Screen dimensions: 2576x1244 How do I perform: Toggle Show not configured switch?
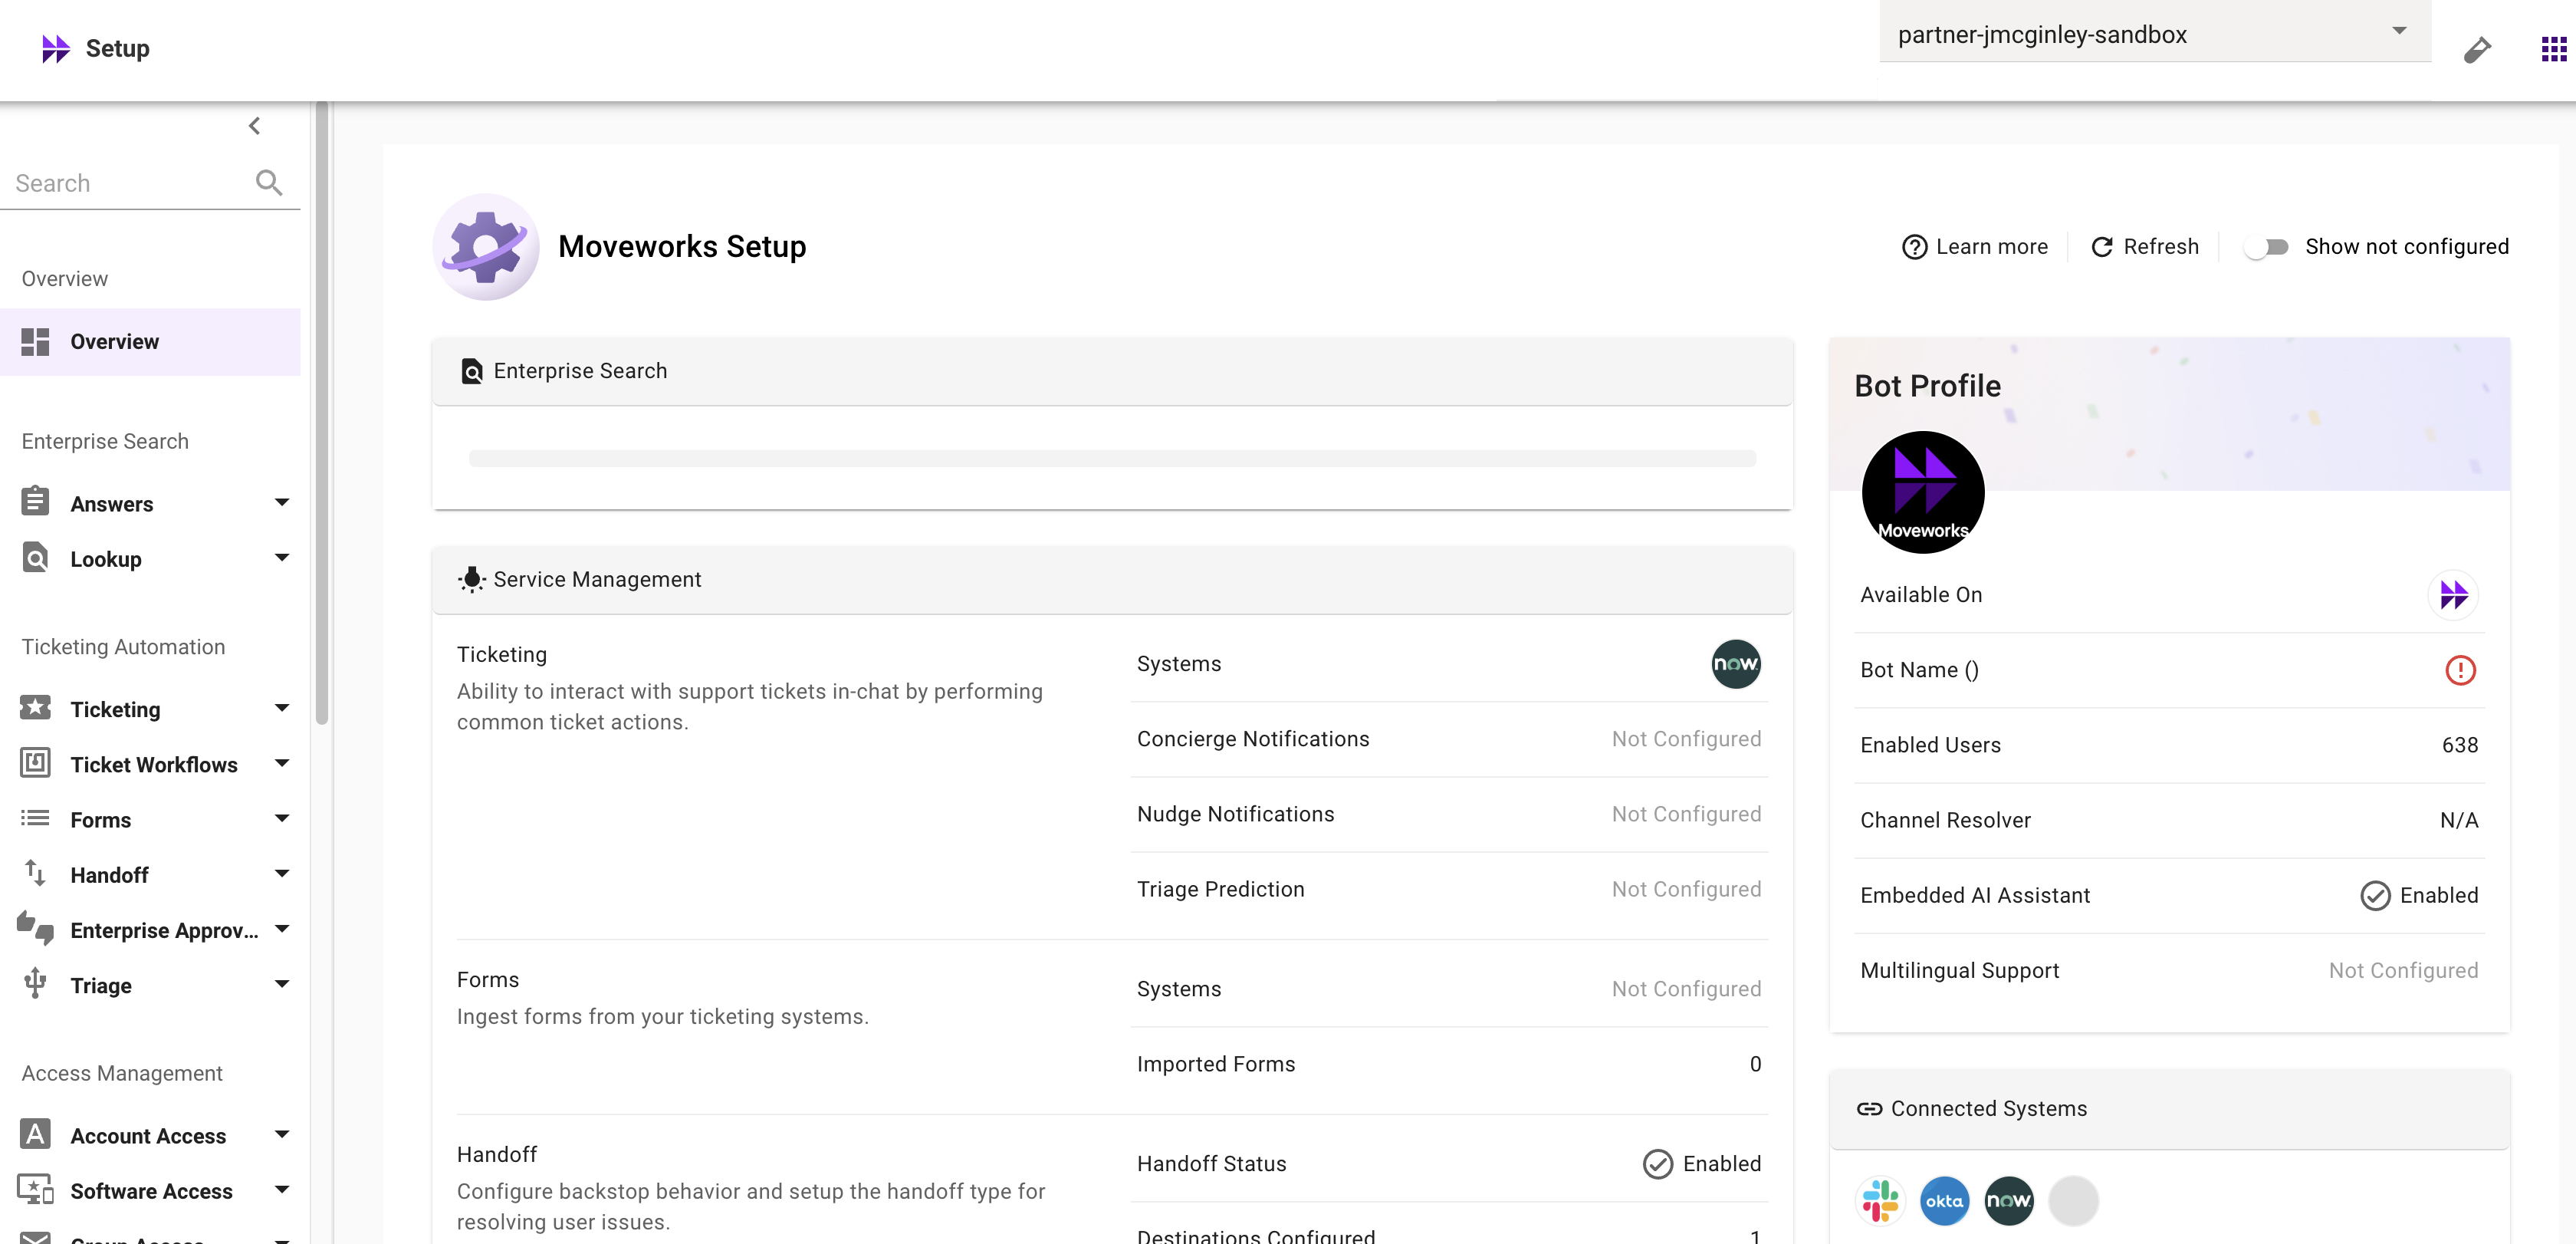[x=2266, y=247]
